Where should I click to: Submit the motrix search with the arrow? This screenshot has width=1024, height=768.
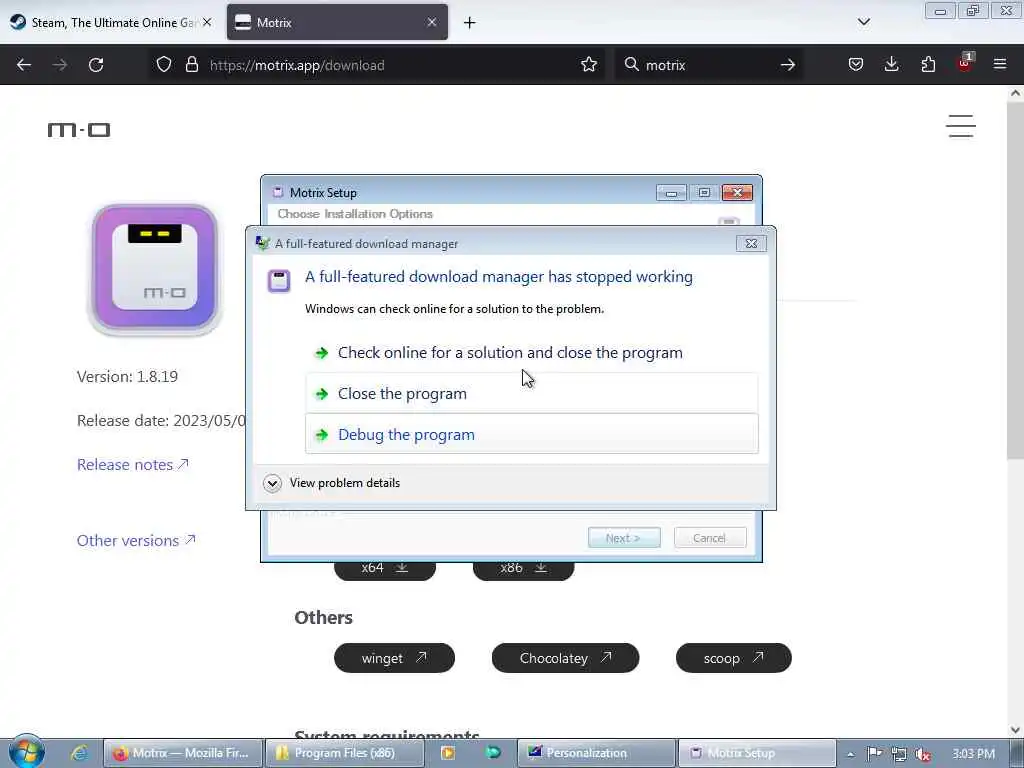[788, 65]
